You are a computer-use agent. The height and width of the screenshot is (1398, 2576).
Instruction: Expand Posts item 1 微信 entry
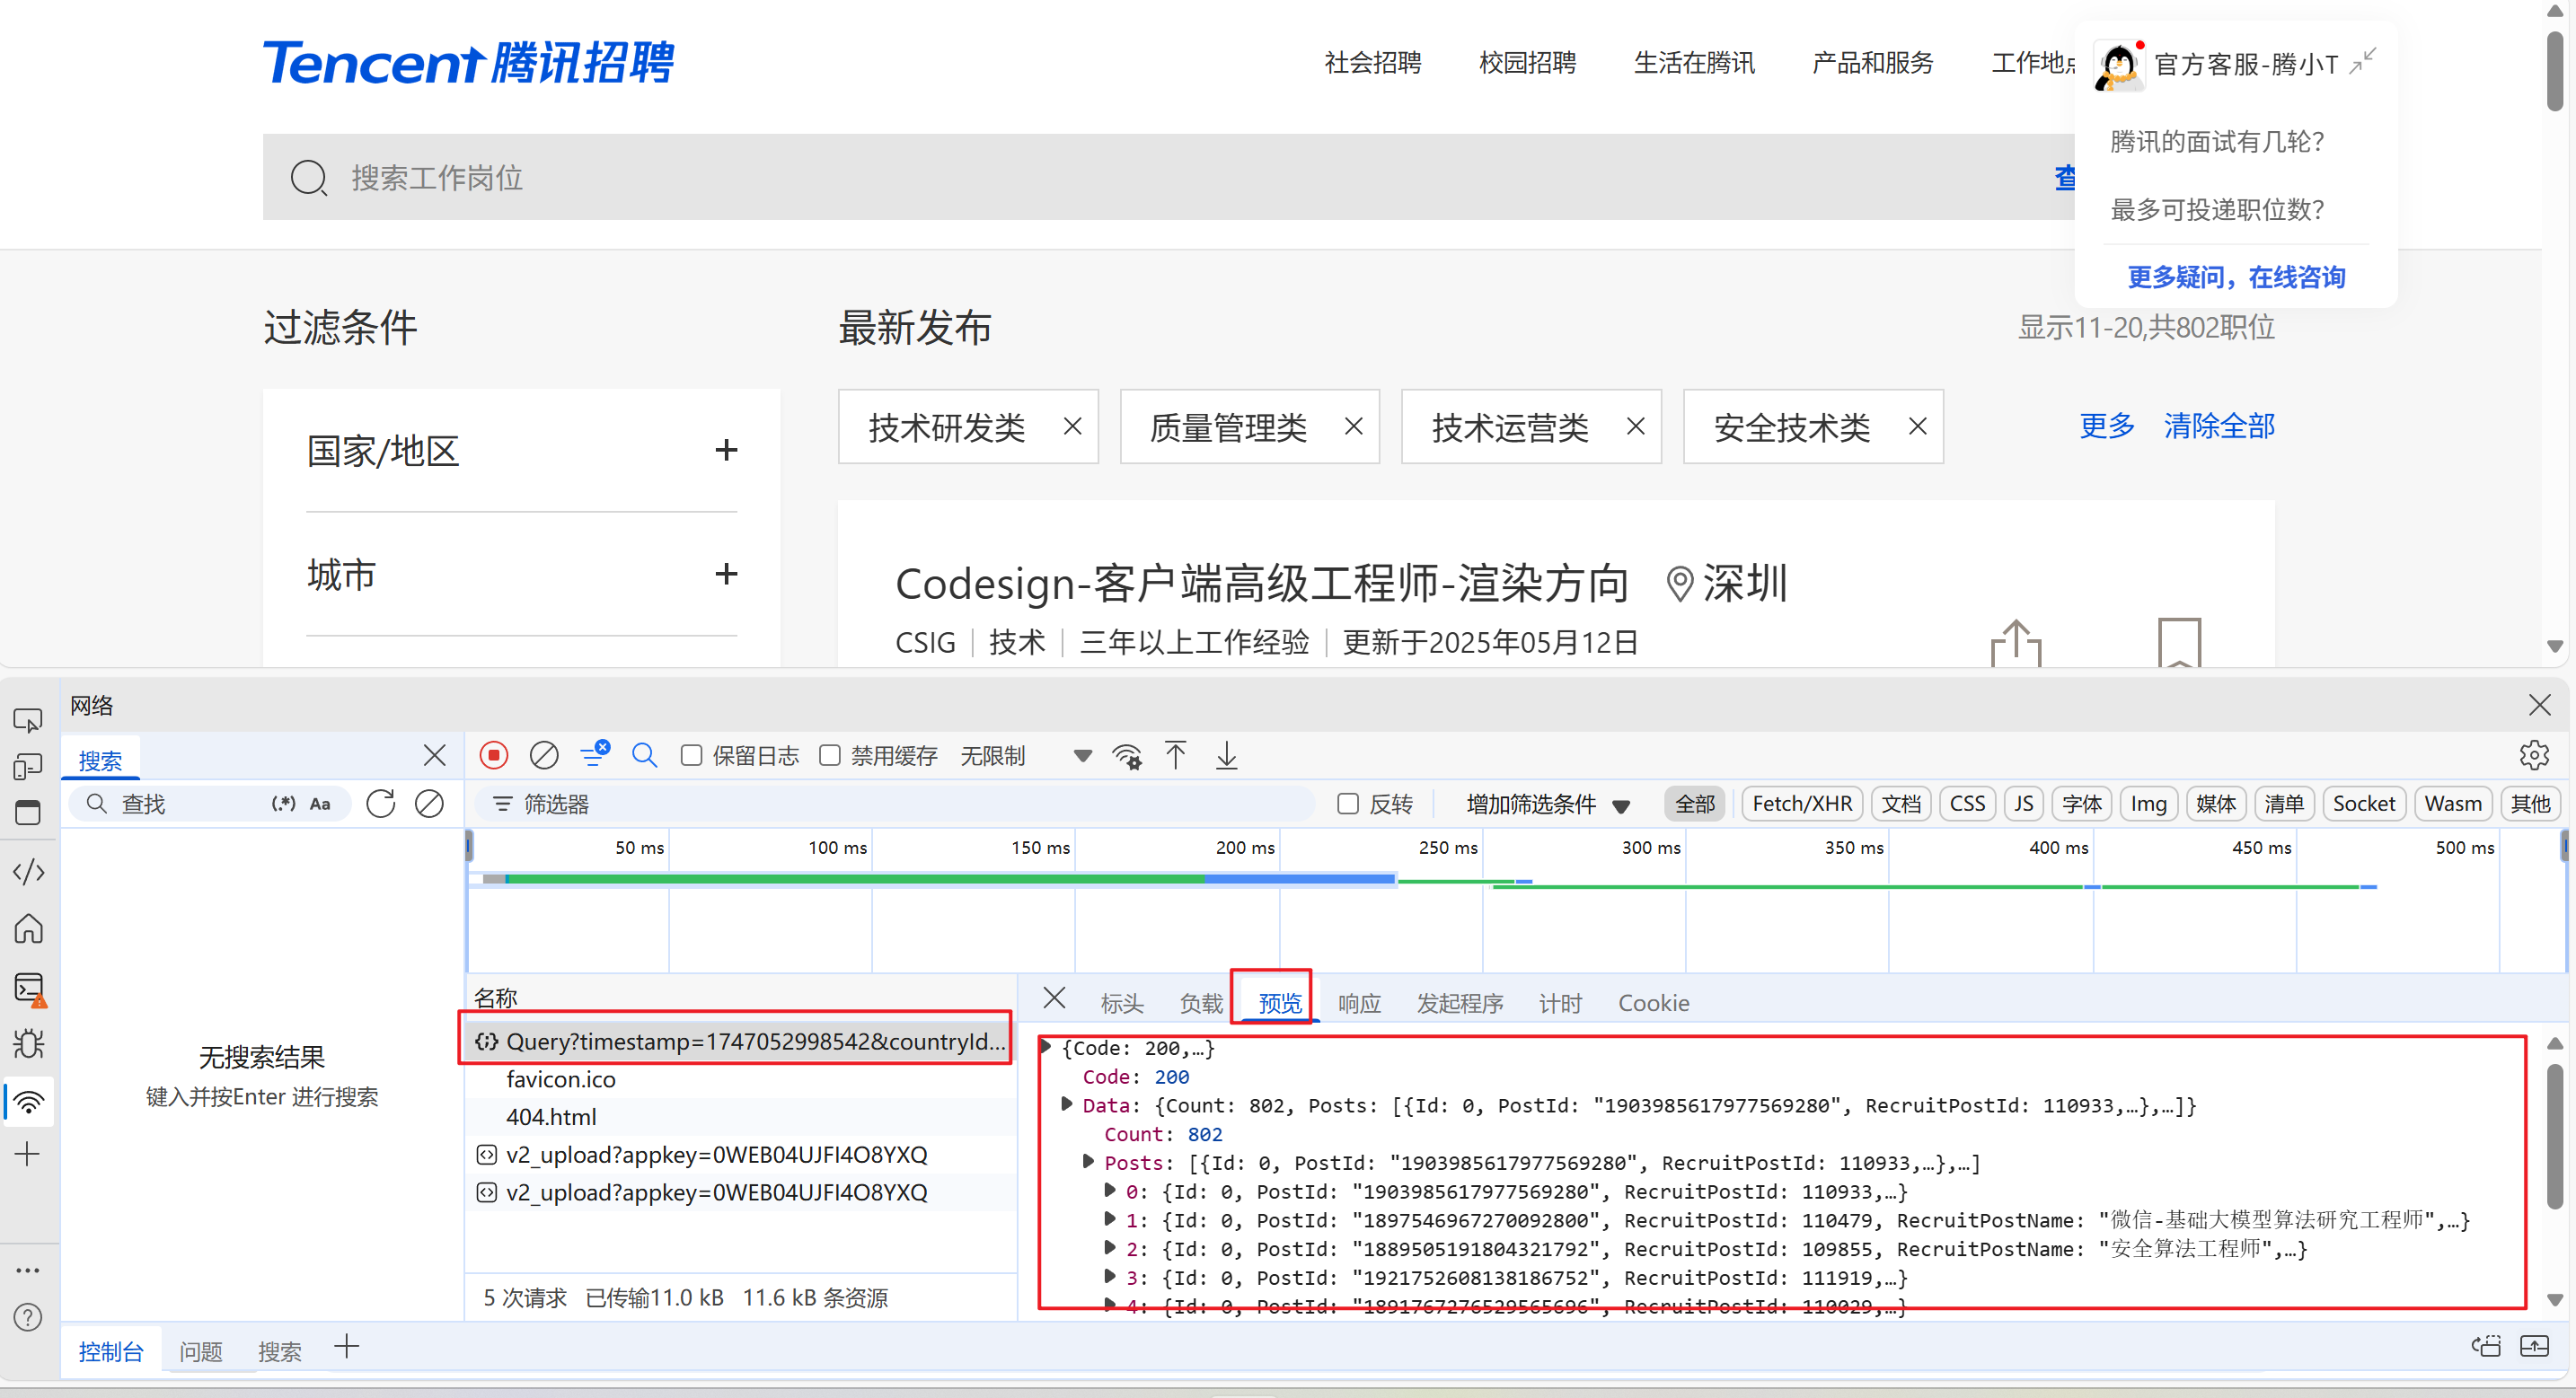coord(1110,1219)
